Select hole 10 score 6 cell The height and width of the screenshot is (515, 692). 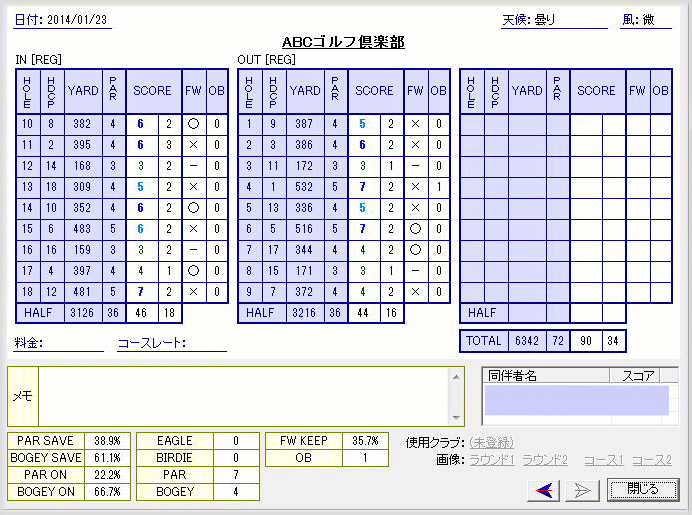click(x=142, y=124)
